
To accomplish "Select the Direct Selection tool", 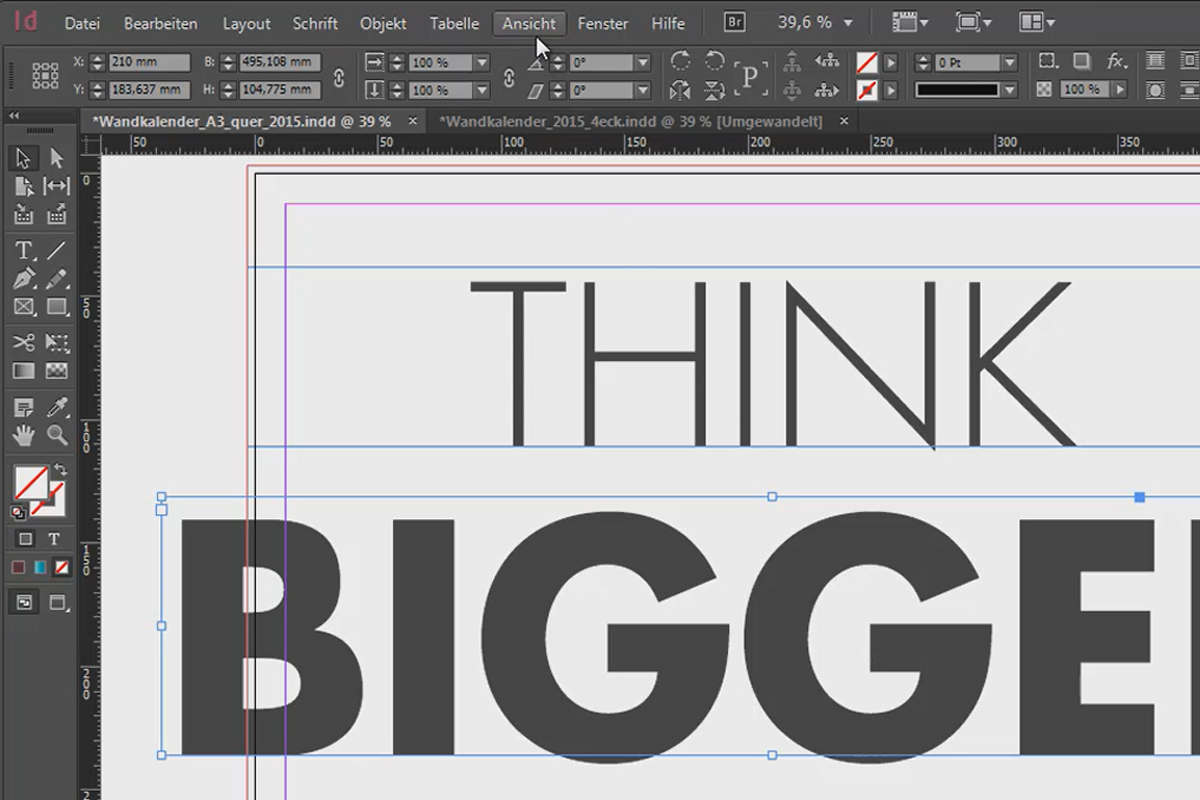I will [x=57, y=158].
